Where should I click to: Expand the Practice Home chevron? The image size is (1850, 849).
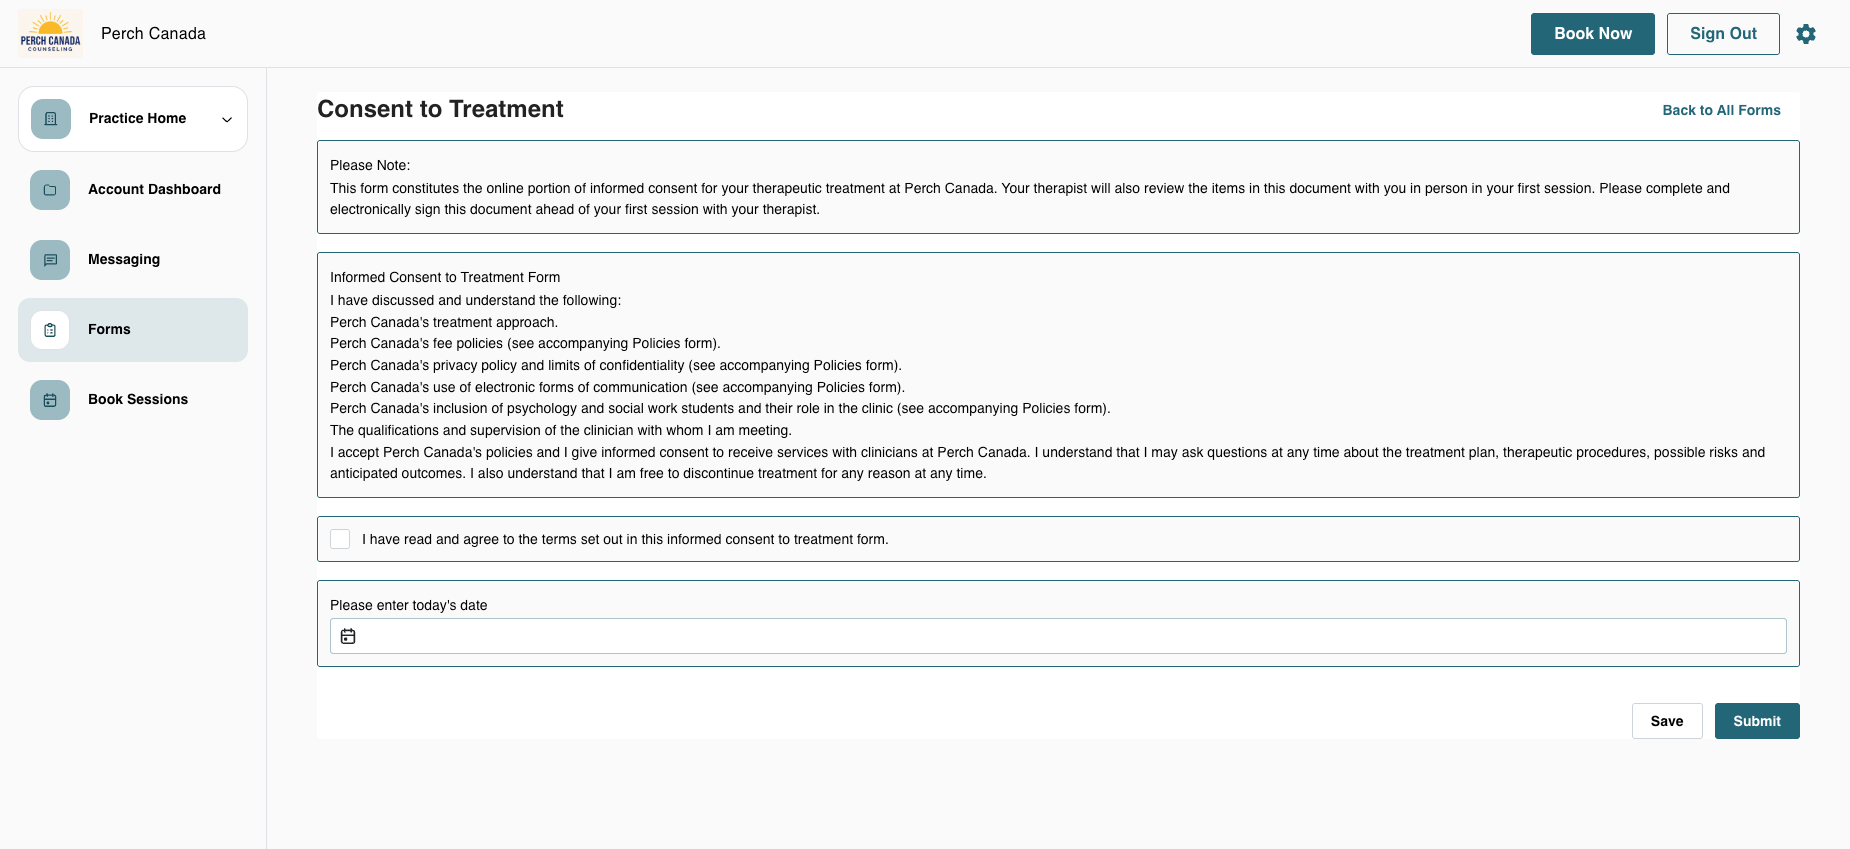click(x=227, y=119)
